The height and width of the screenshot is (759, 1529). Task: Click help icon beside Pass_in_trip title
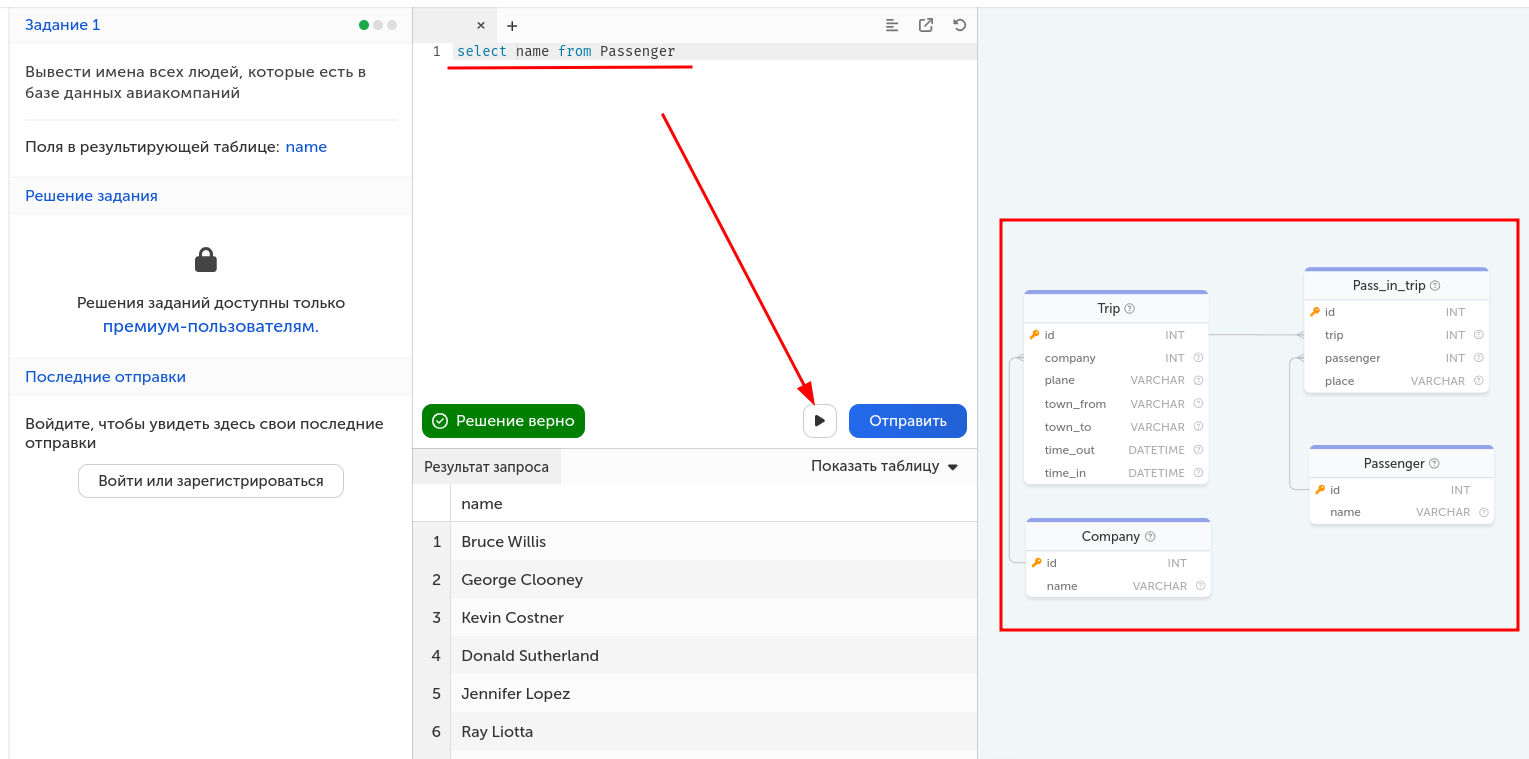(x=1435, y=286)
